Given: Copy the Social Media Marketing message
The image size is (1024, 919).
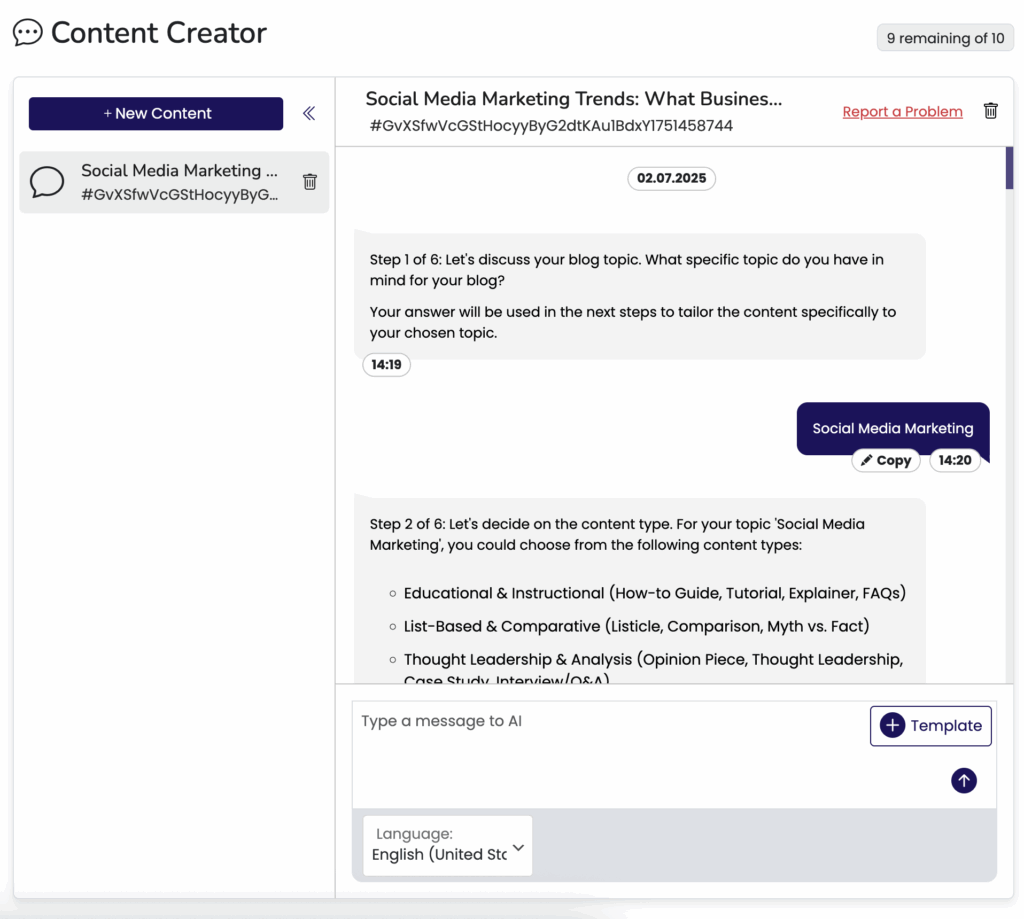Looking at the screenshot, I should coord(886,460).
